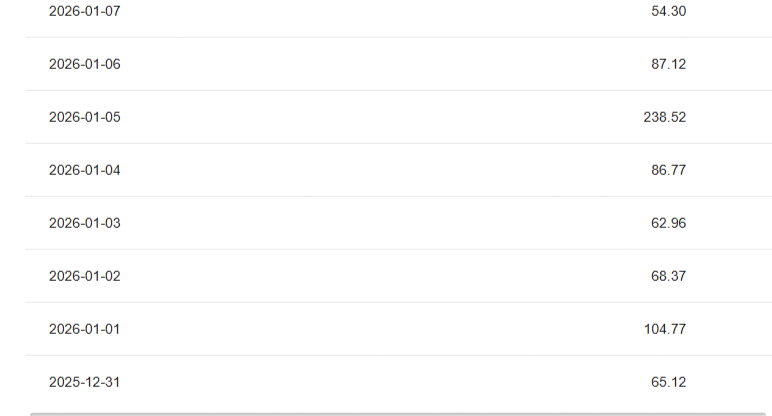Click the 2026-01-01 date cell
Viewport: 772px width, 416px height.
pyautogui.click(x=84, y=329)
